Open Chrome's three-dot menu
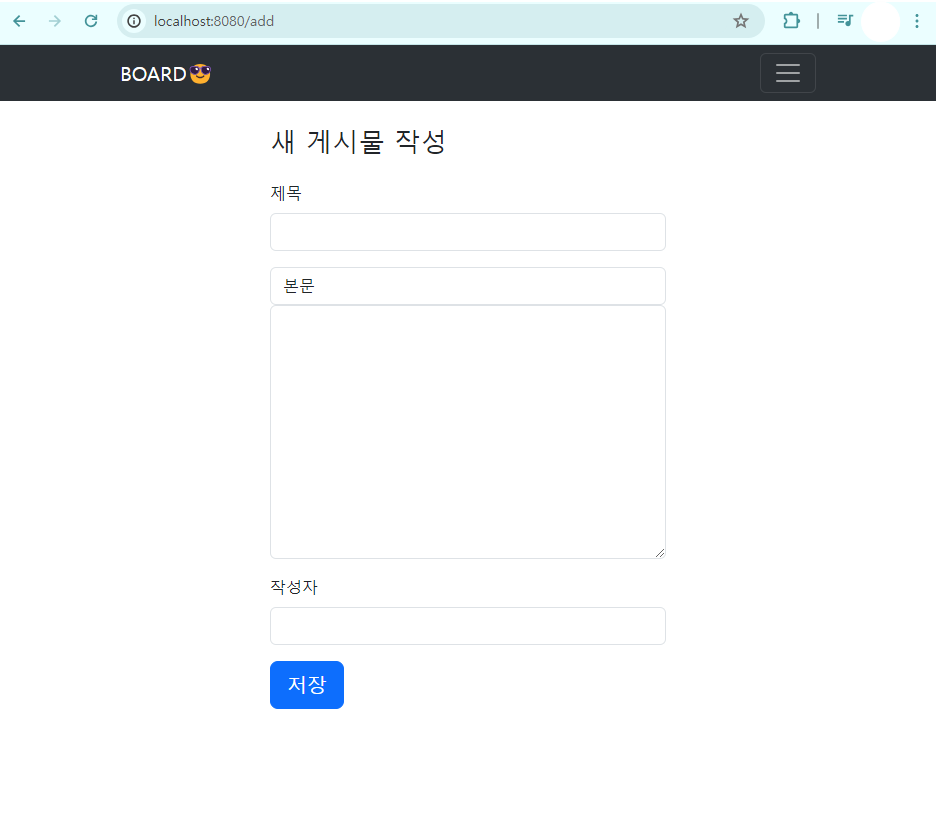The height and width of the screenshot is (821, 936). point(917,21)
